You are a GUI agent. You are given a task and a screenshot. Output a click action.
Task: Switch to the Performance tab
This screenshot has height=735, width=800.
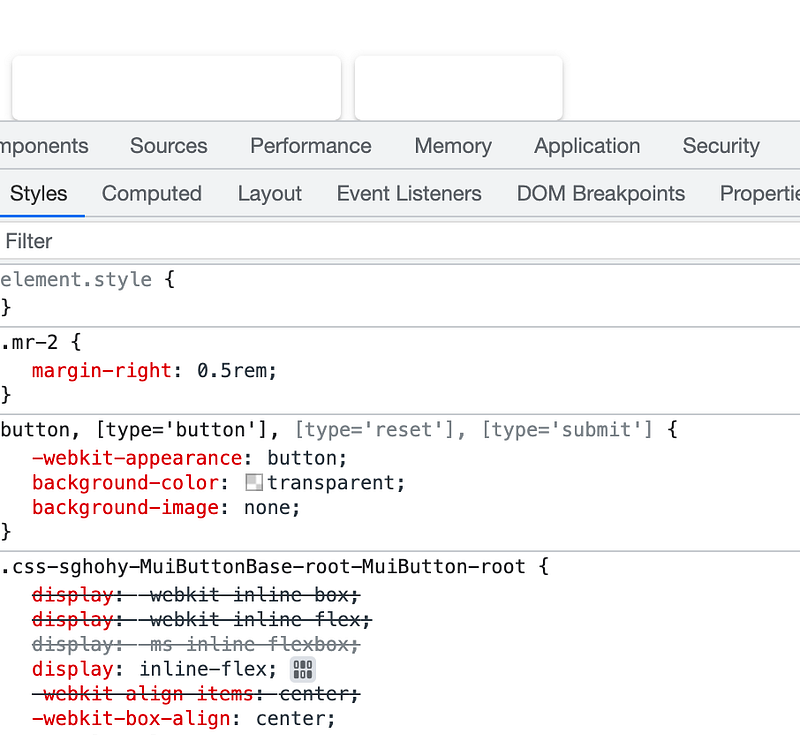point(311,146)
